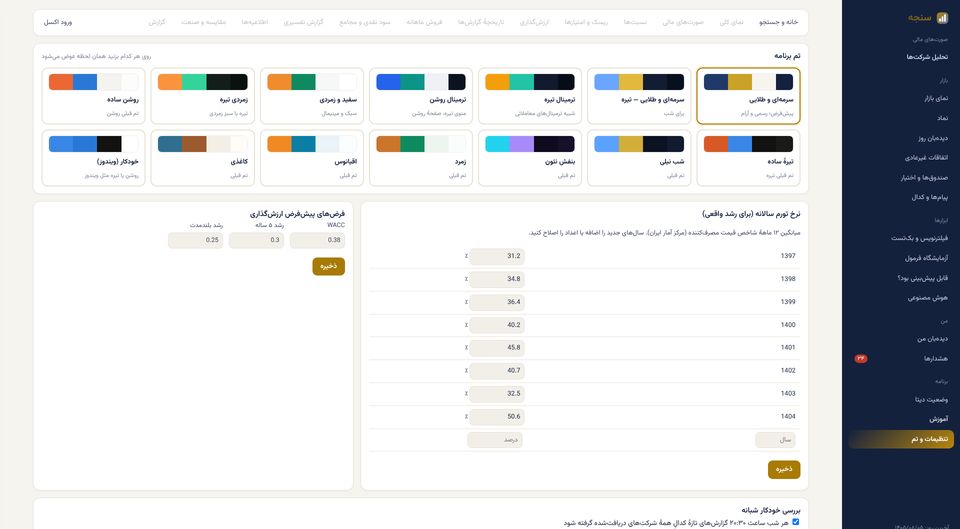960x529 pixels.
Task: Save the inflation rates with ذخیره
Action: pyautogui.click(x=784, y=470)
